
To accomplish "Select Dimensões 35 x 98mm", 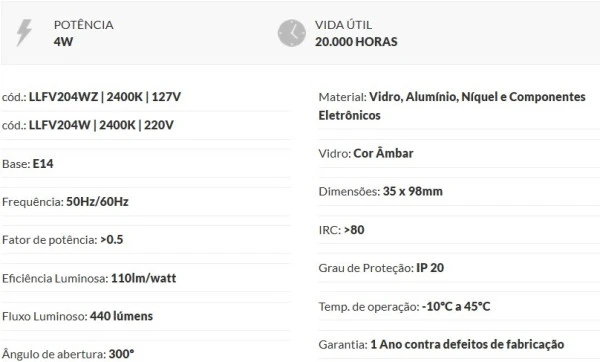I will pos(380,191).
